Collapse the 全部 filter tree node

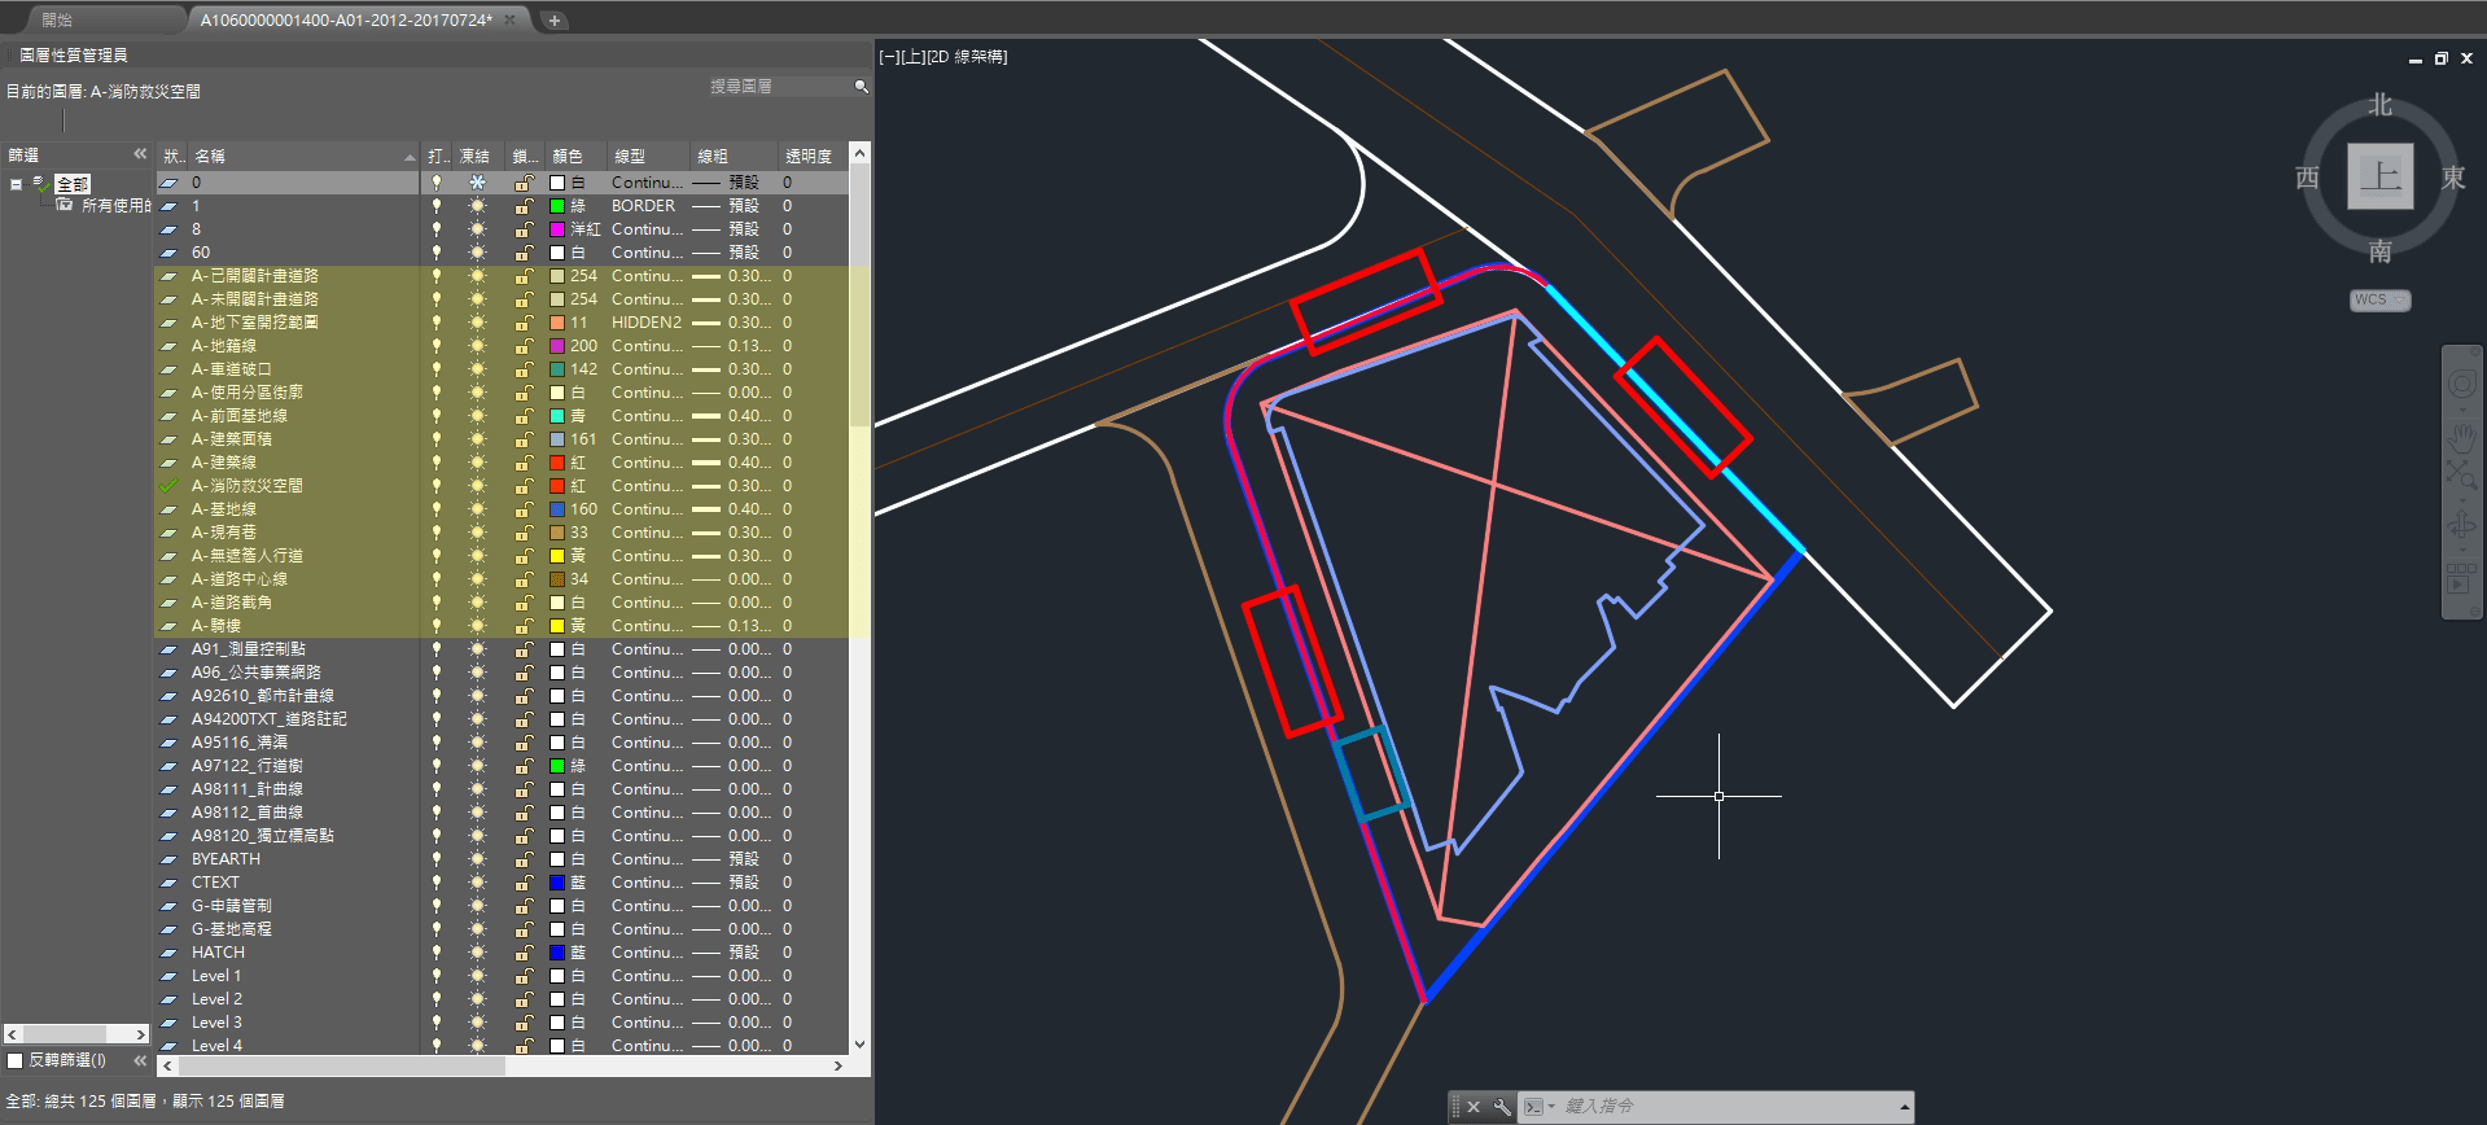(16, 184)
